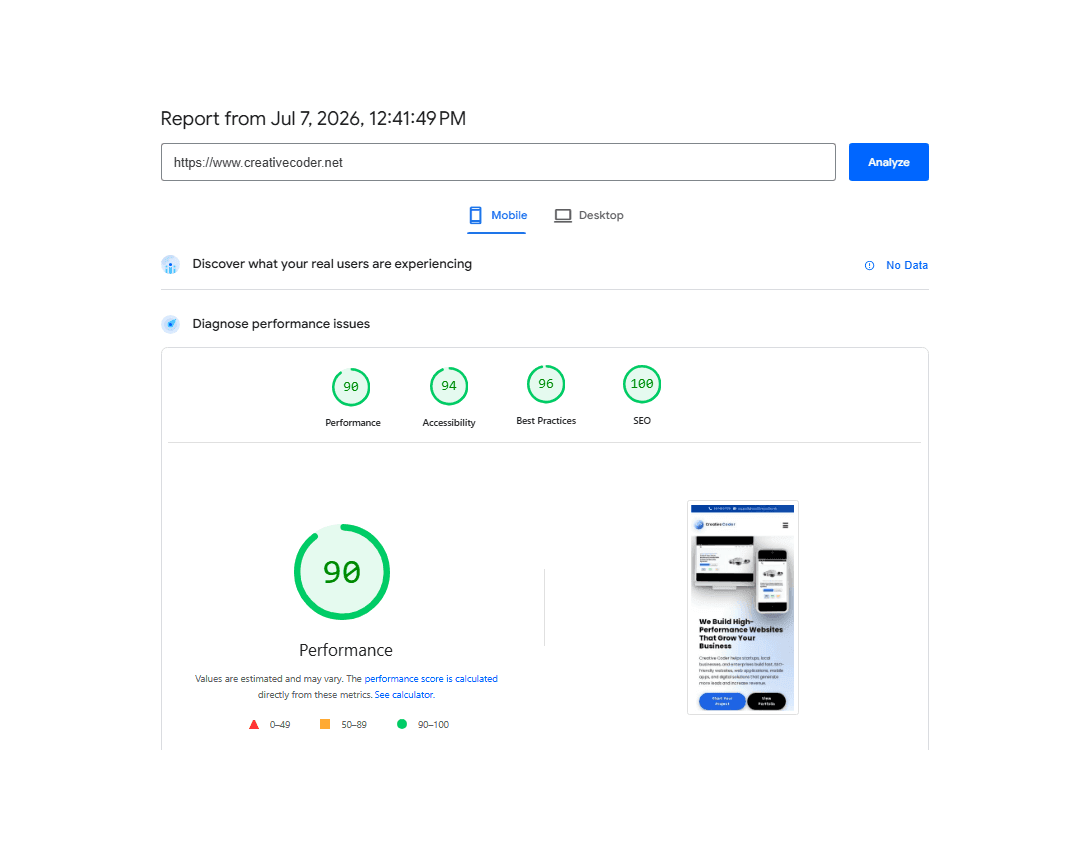The height and width of the screenshot is (866, 1076).
Task: Click the Best Practices label
Action: (546, 421)
